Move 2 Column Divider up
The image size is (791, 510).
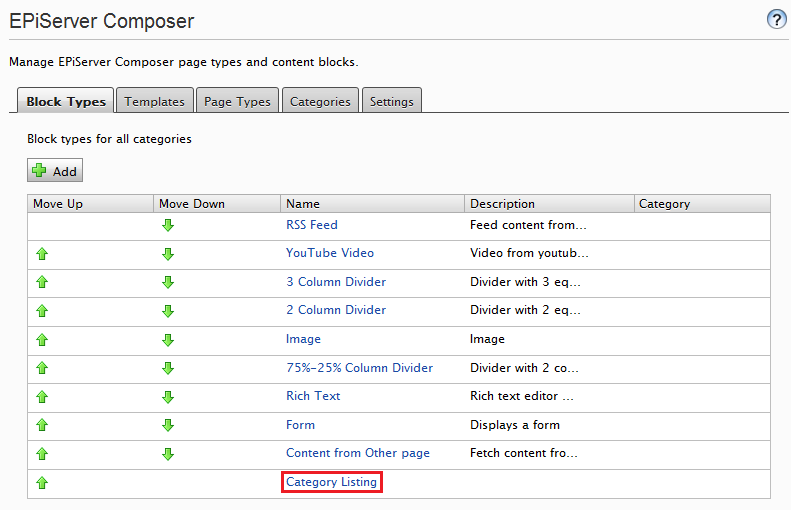coord(42,311)
